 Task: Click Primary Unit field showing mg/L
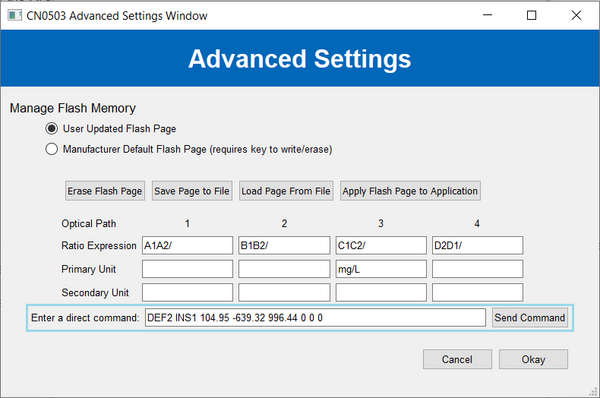click(x=381, y=269)
